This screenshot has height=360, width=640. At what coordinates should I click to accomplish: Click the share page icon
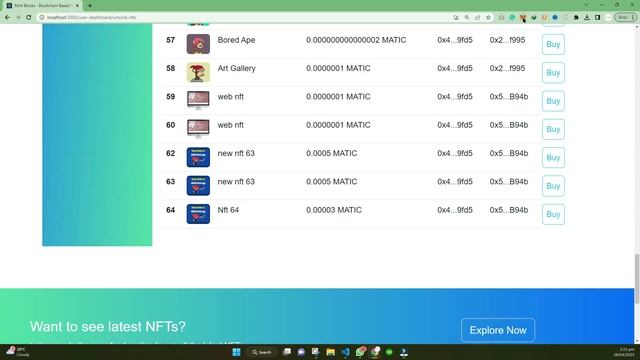click(x=478, y=18)
